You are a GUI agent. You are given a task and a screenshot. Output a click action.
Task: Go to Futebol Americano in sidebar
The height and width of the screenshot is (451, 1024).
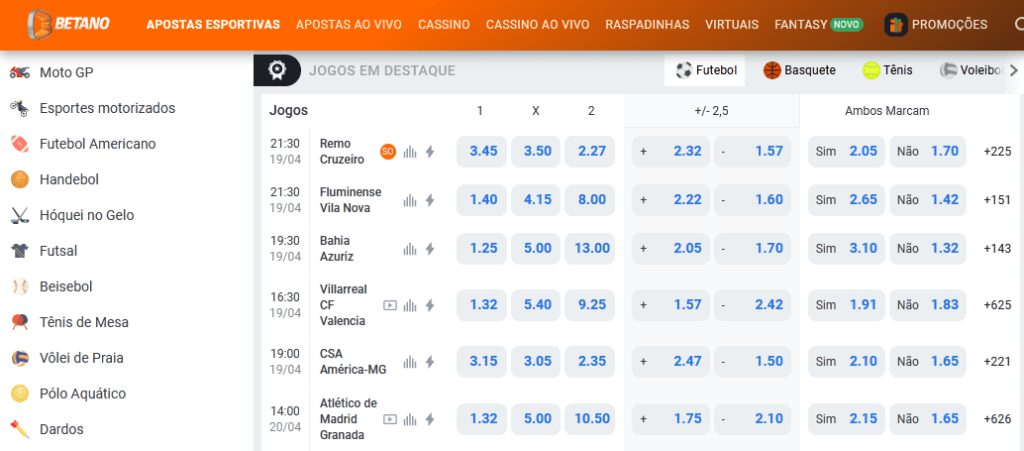tap(97, 144)
